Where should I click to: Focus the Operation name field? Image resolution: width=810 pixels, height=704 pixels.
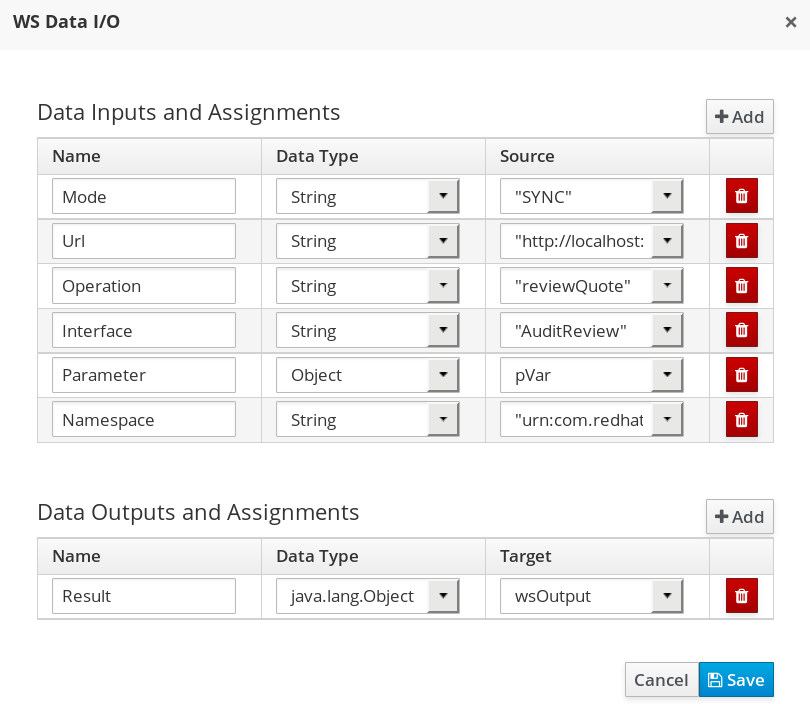(x=144, y=286)
